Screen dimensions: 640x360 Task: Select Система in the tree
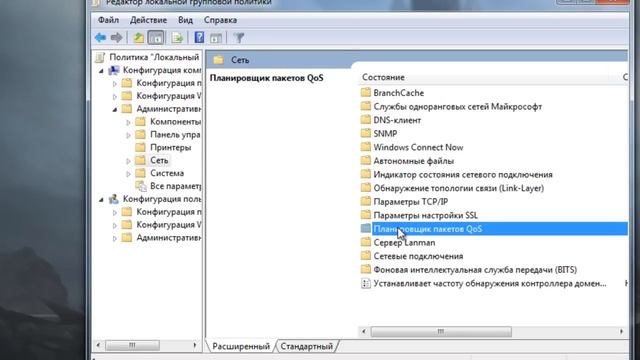click(x=167, y=173)
